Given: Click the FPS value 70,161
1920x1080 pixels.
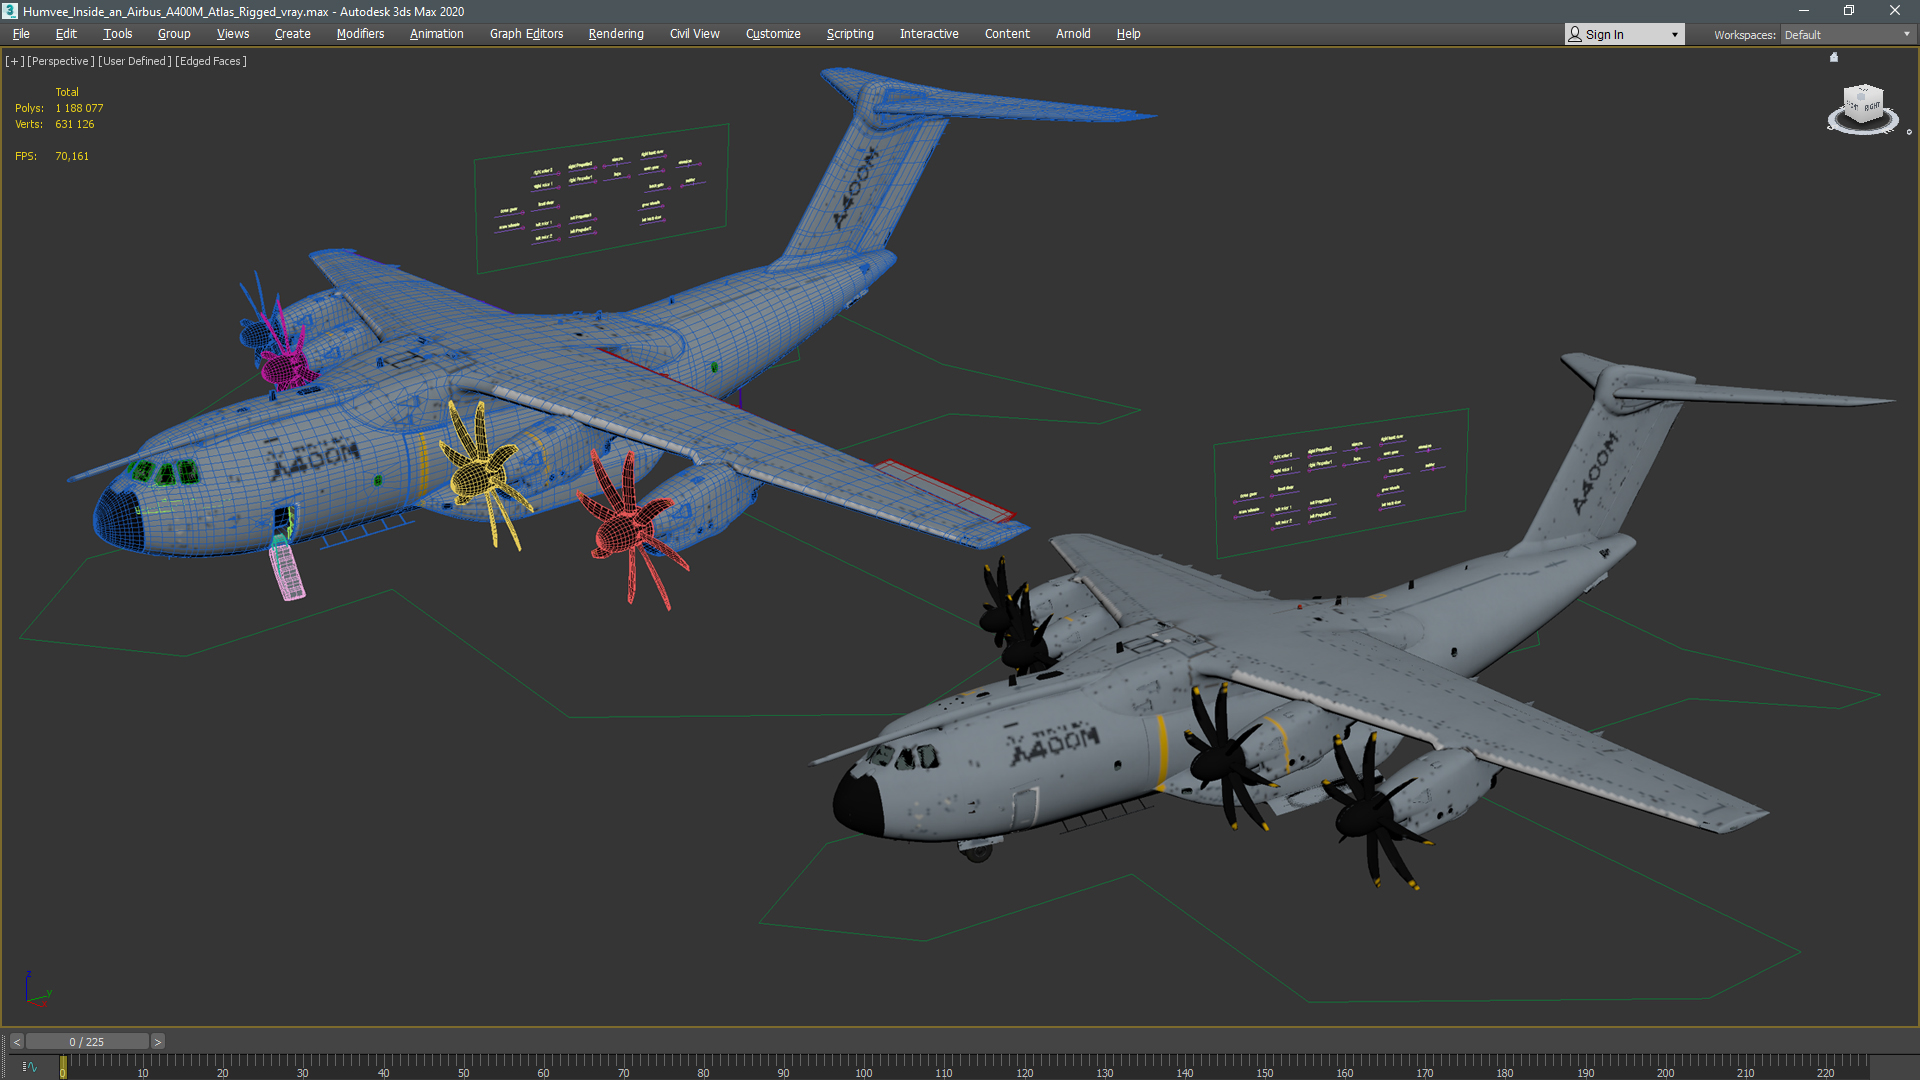Looking at the screenshot, I should coord(72,156).
